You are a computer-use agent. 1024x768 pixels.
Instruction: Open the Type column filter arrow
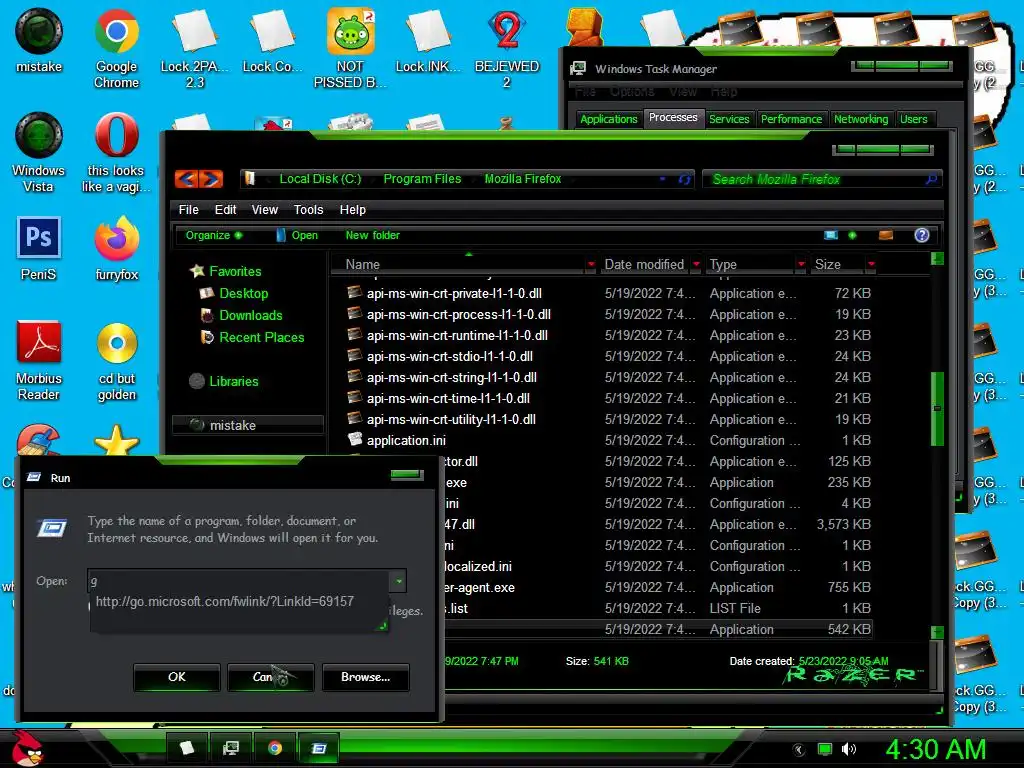click(801, 264)
